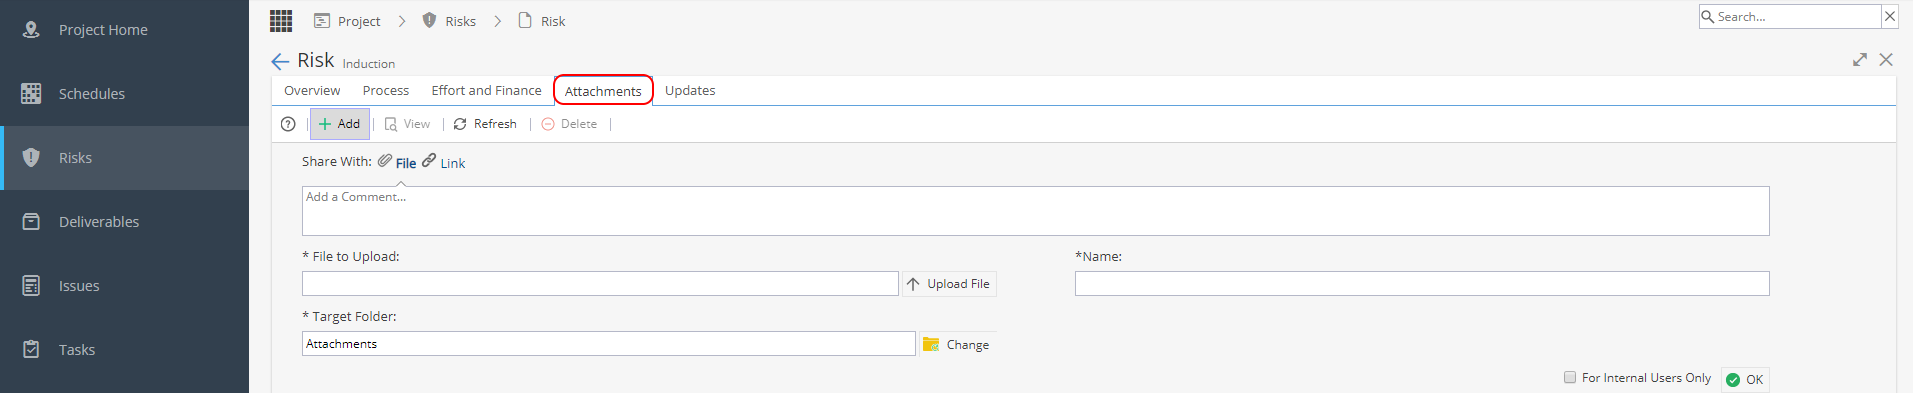The width and height of the screenshot is (1913, 393).
Task: Click the Risks shield icon in sidebar
Action: [x=31, y=158]
